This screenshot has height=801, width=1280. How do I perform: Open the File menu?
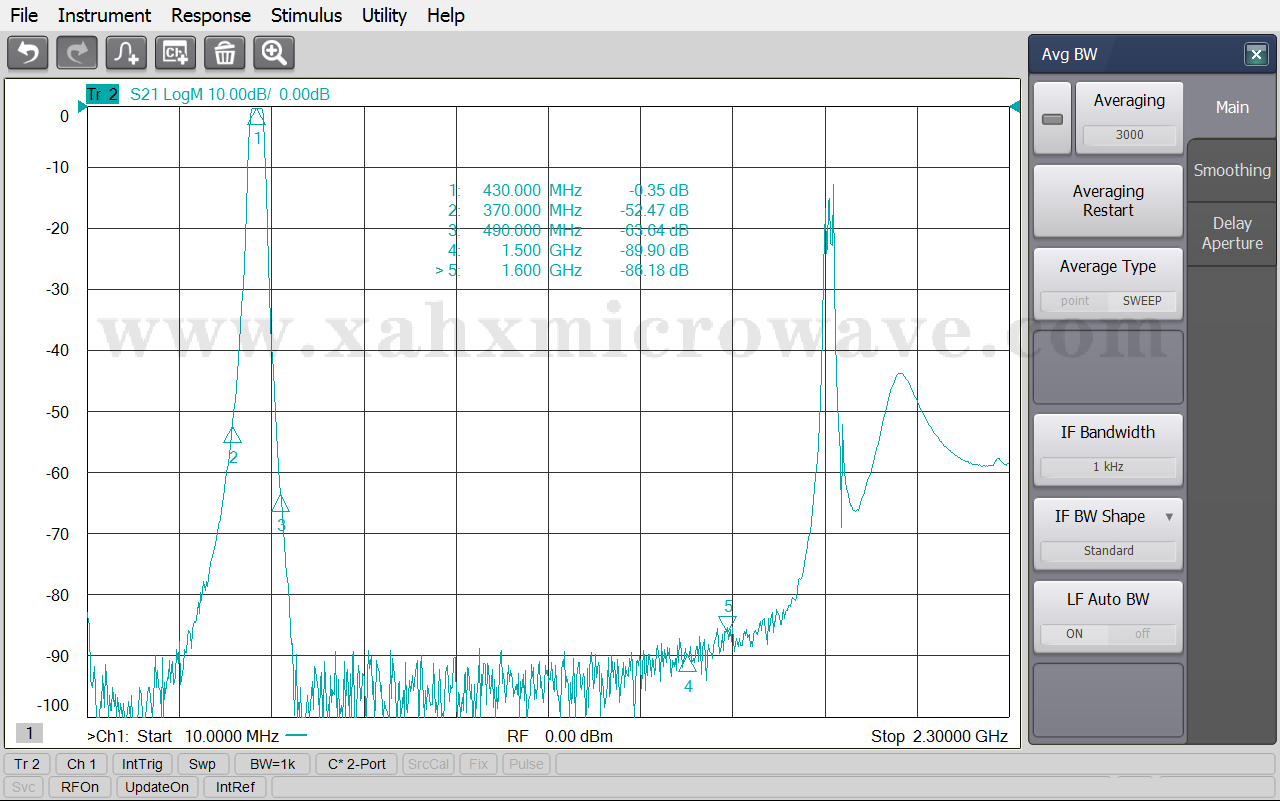[x=24, y=15]
